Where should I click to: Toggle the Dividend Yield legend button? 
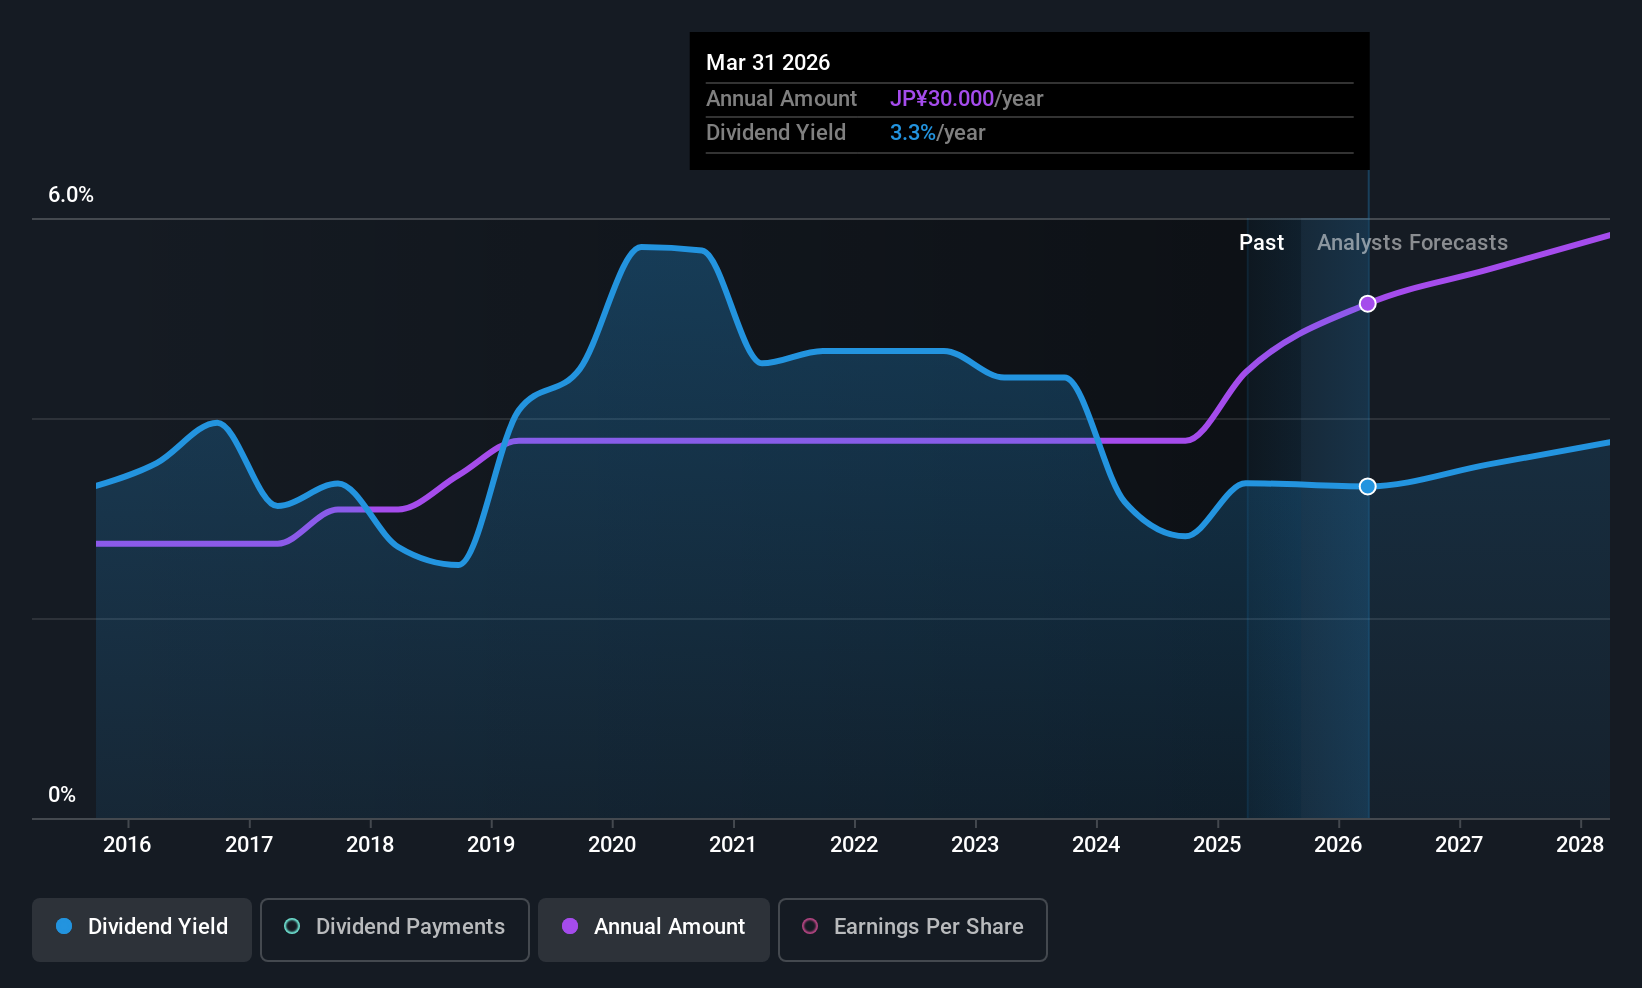[142, 930]
